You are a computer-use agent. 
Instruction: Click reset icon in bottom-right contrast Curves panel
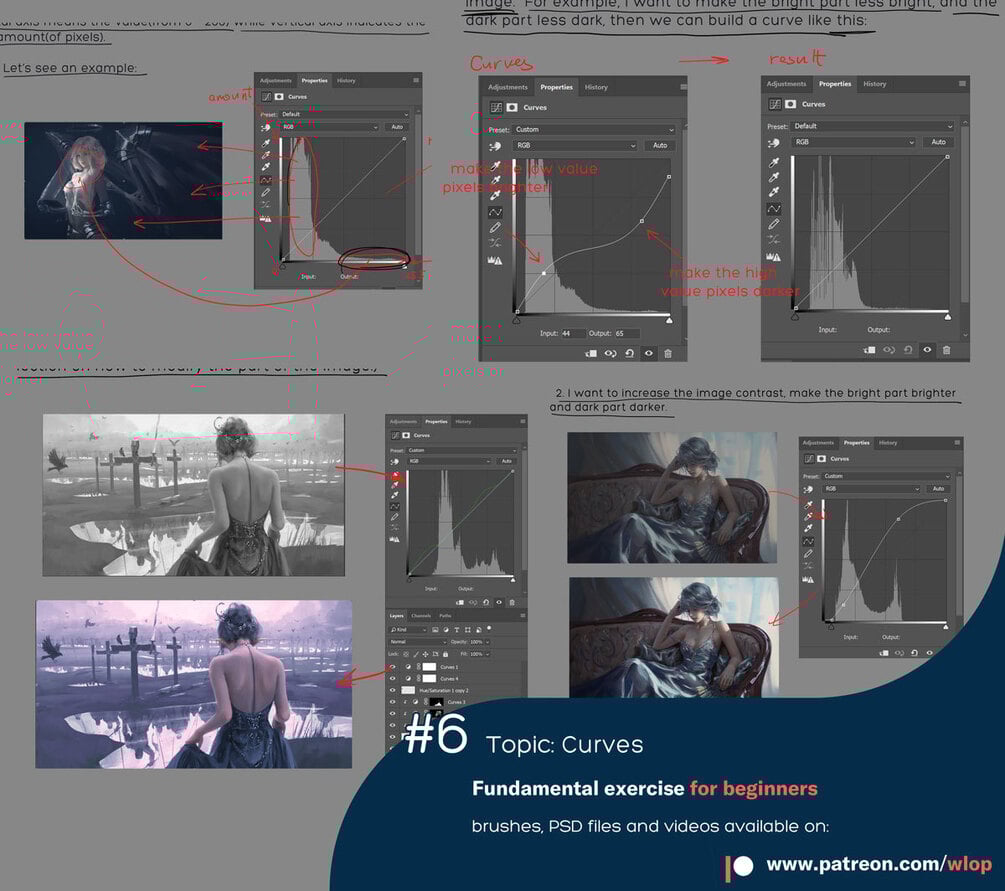[914, 653]
